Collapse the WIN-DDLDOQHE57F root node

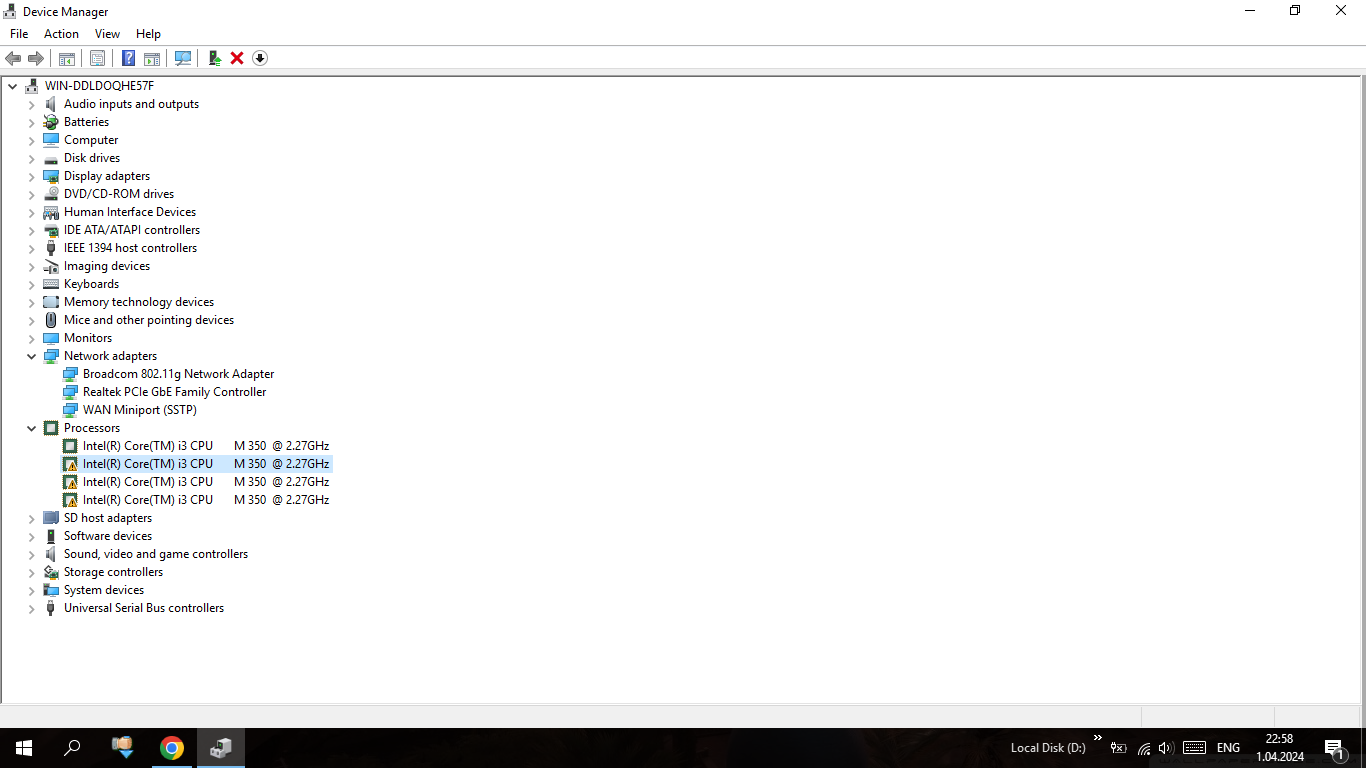pyautogui.click(x=13, y=86)
